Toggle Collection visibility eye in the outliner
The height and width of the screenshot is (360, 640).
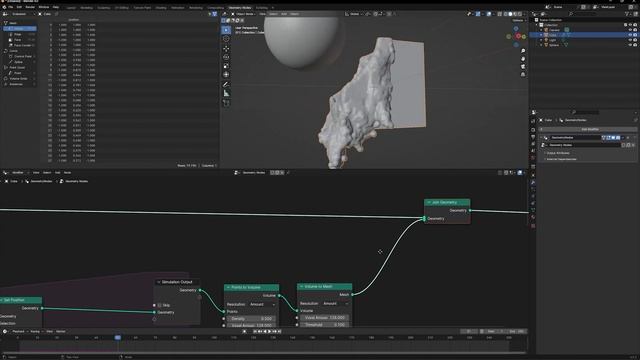[x=630, y=25]
